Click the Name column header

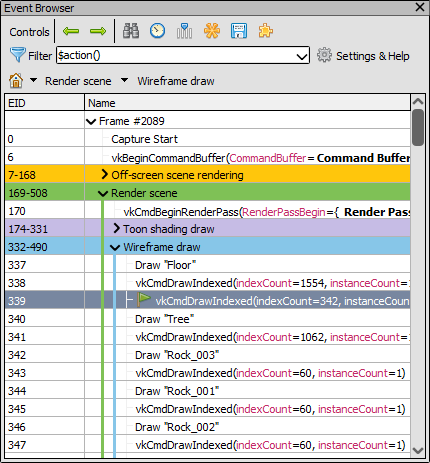click(x=247, y=103)
